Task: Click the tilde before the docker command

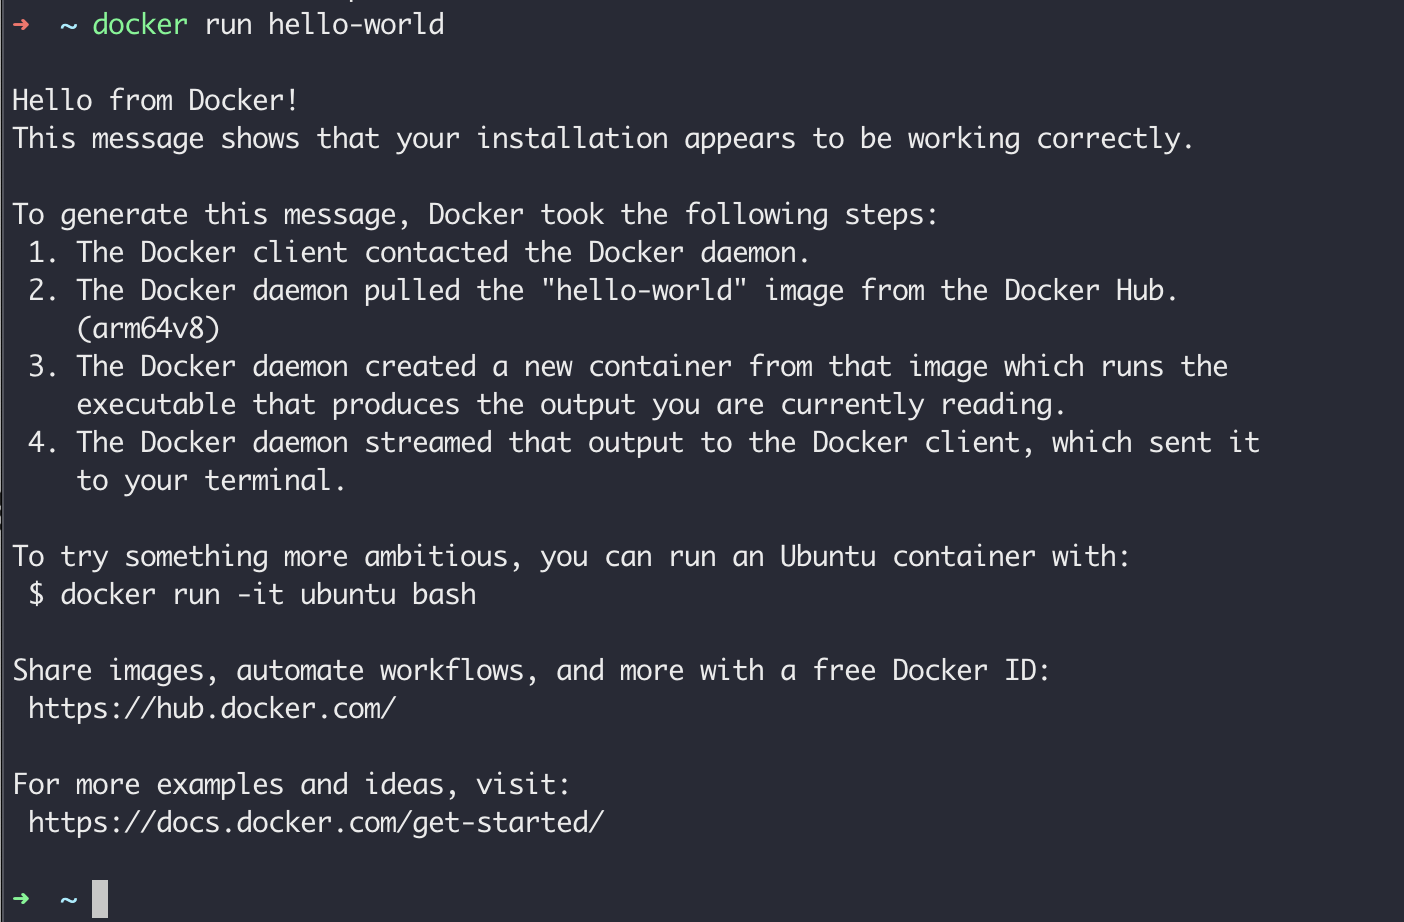Action: 68,26
